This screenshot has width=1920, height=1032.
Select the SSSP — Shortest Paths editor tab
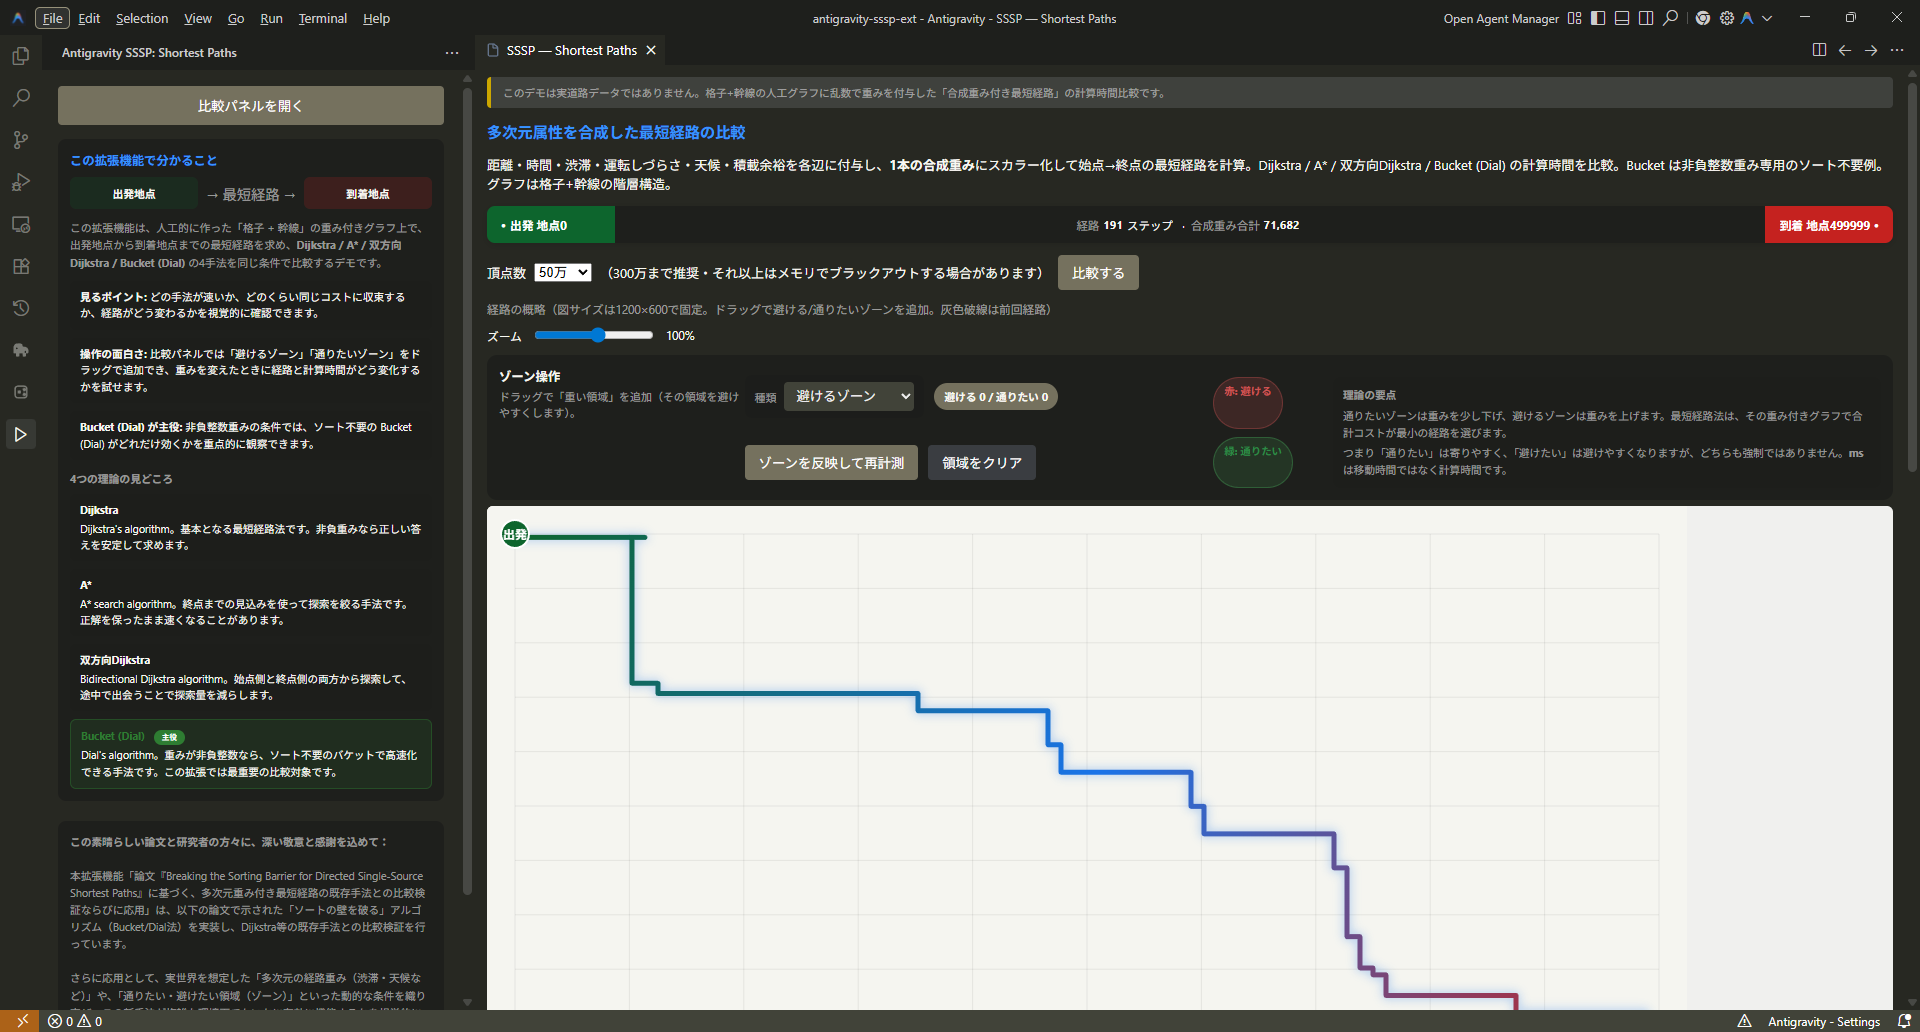click(x=570, y=49)
